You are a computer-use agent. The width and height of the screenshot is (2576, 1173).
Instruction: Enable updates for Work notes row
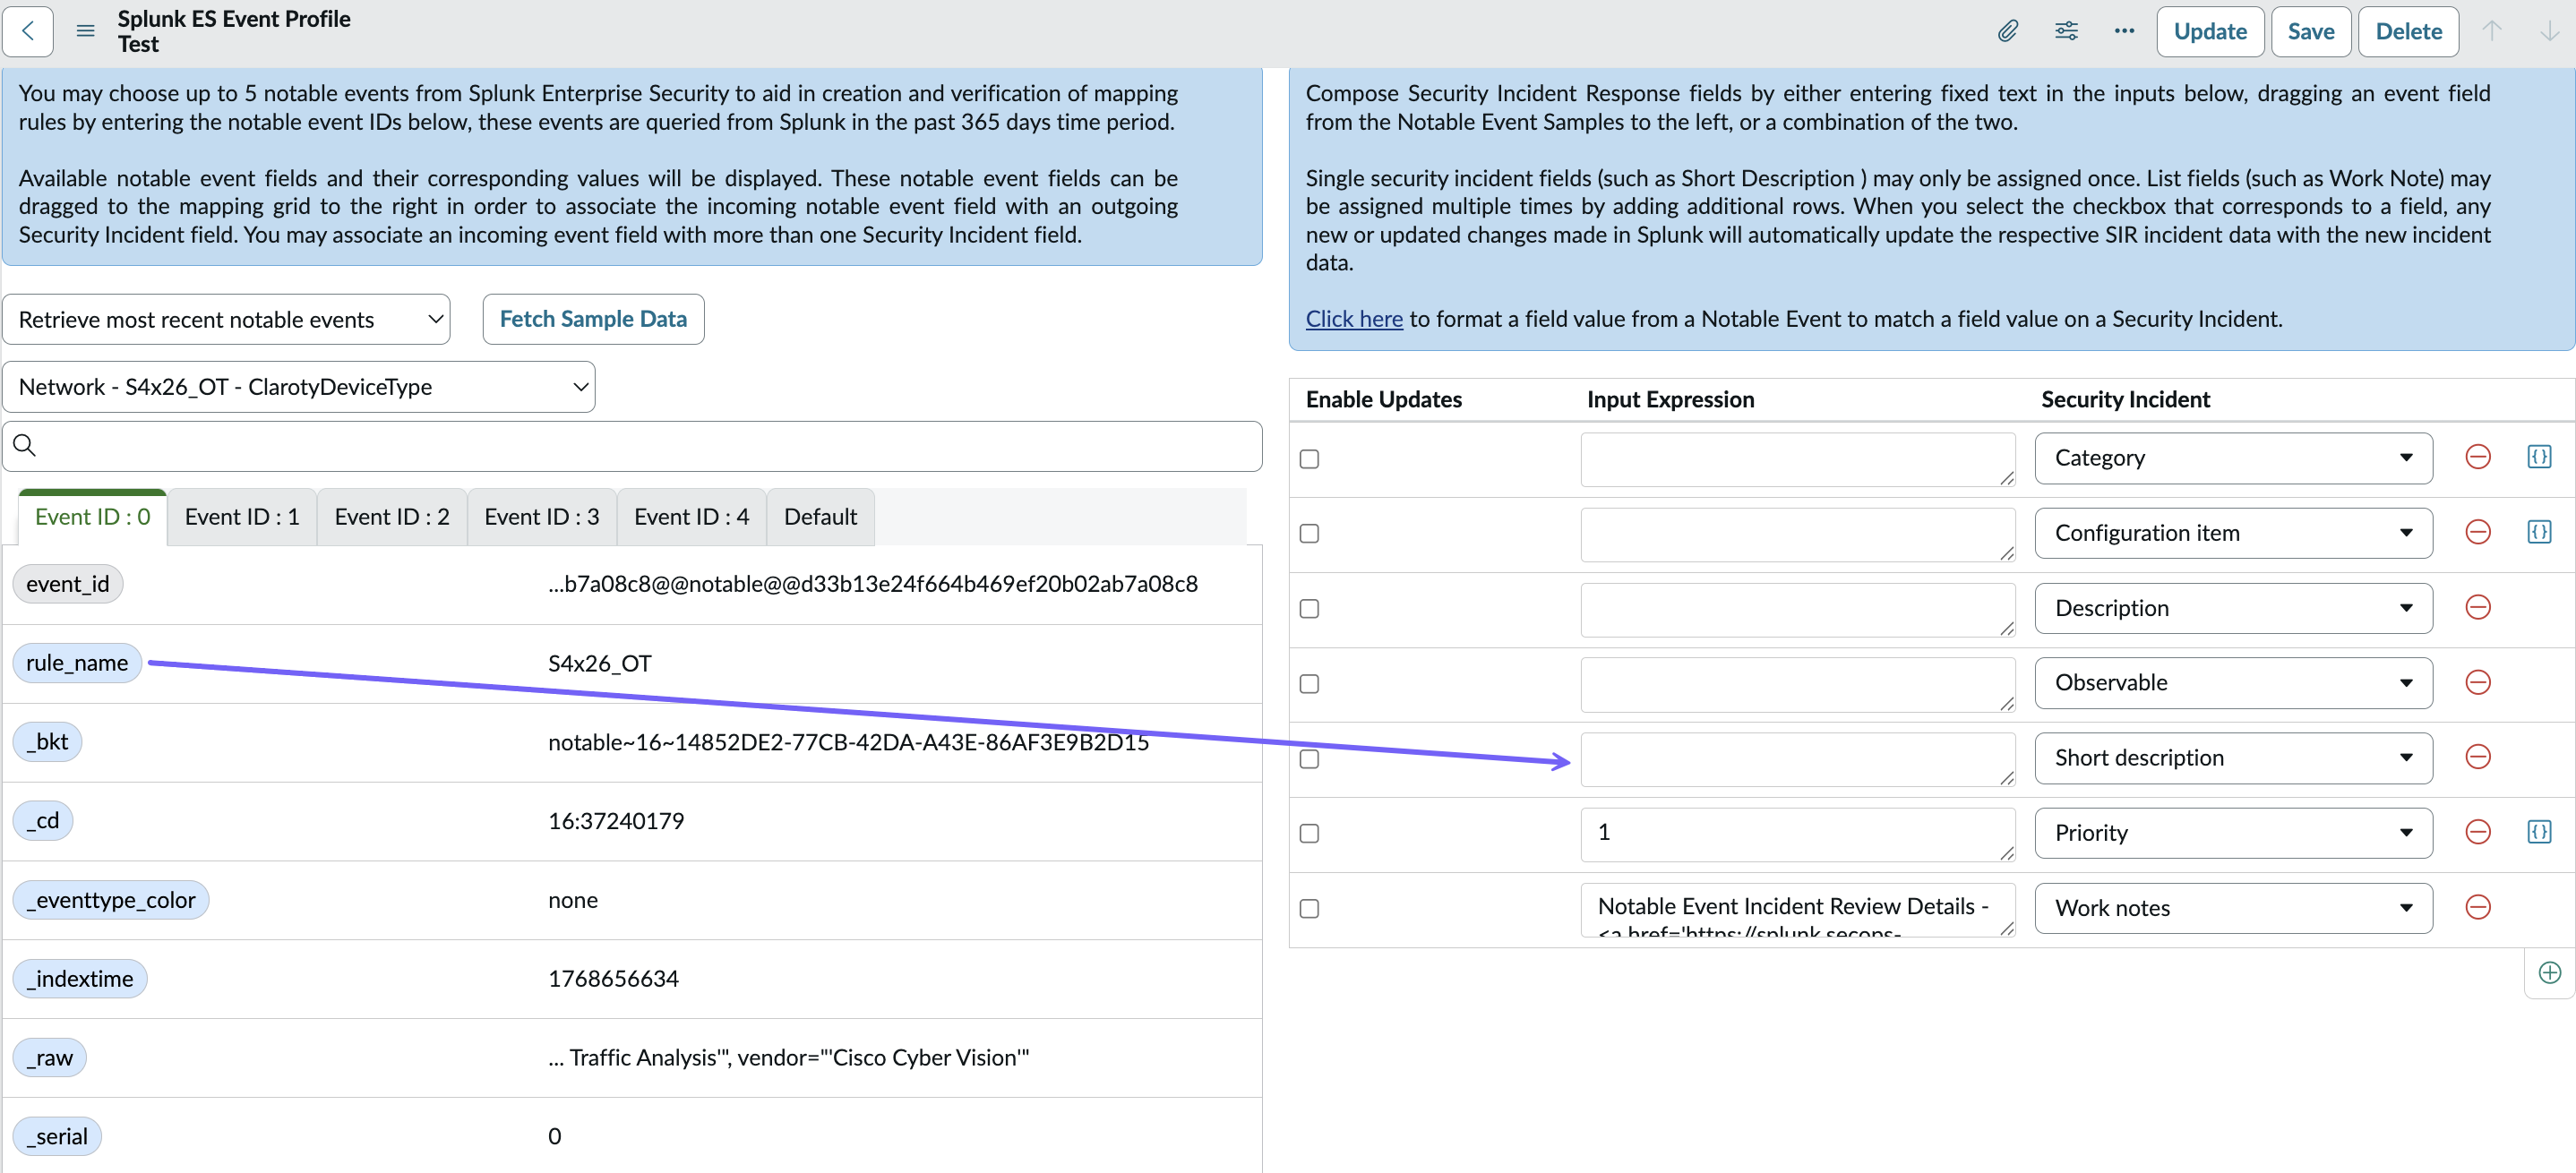(x=1309, y=909)
